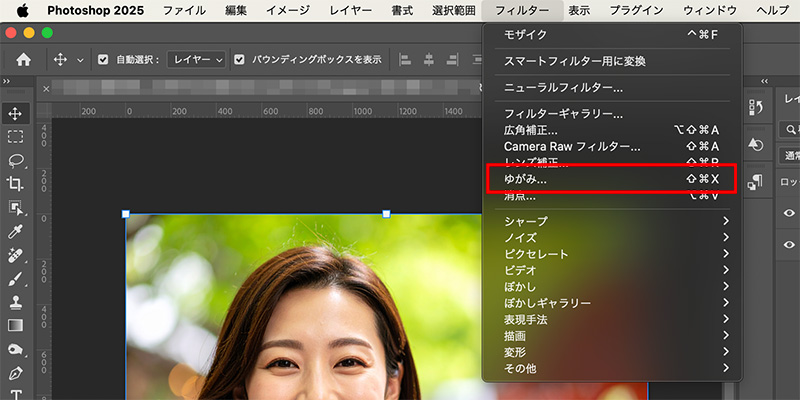Open the レイヤー menu in menu bar
The image size is (800, 400).
[351, 10]
